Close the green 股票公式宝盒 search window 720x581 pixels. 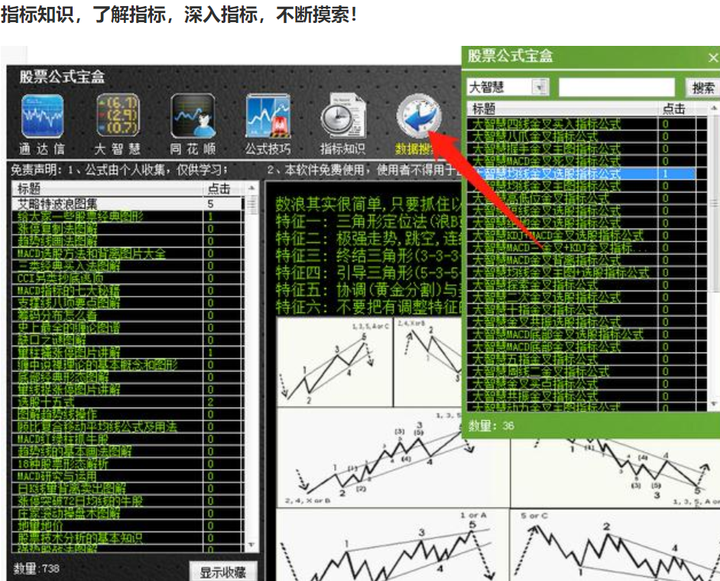[x=713, y=58]
